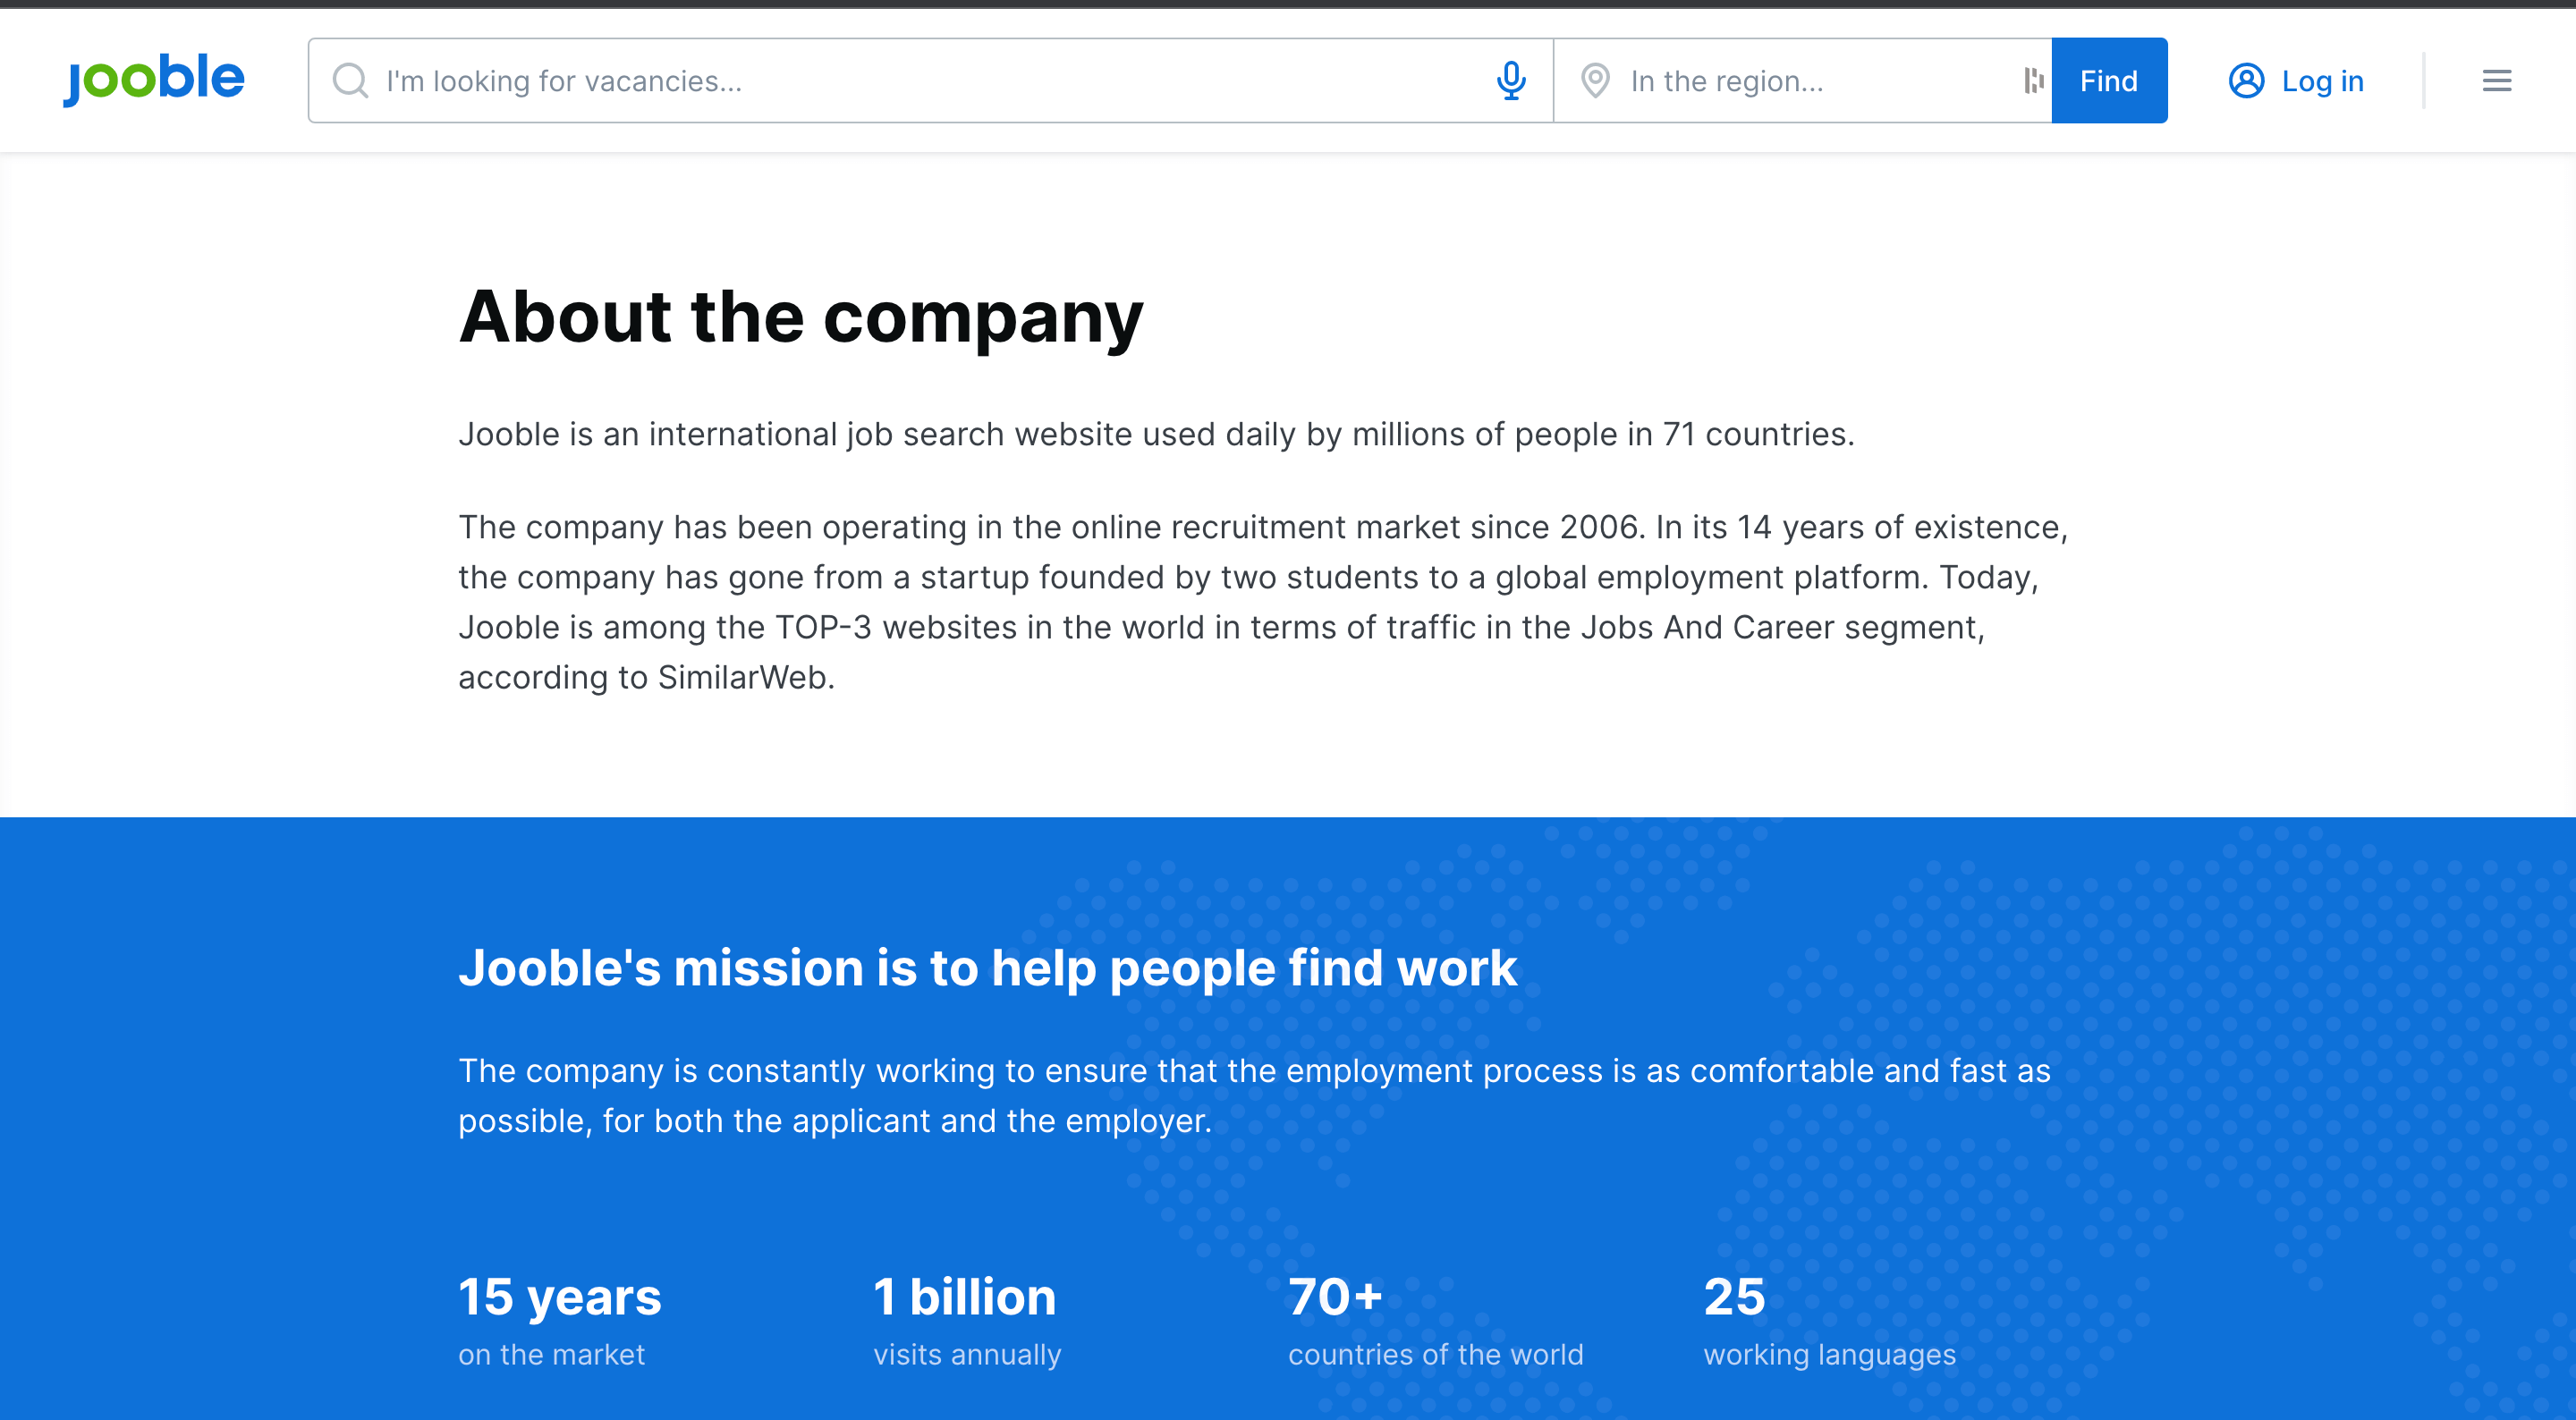
Task: Click the user profile avatar icon
Action: click(x=2246, y=81)
